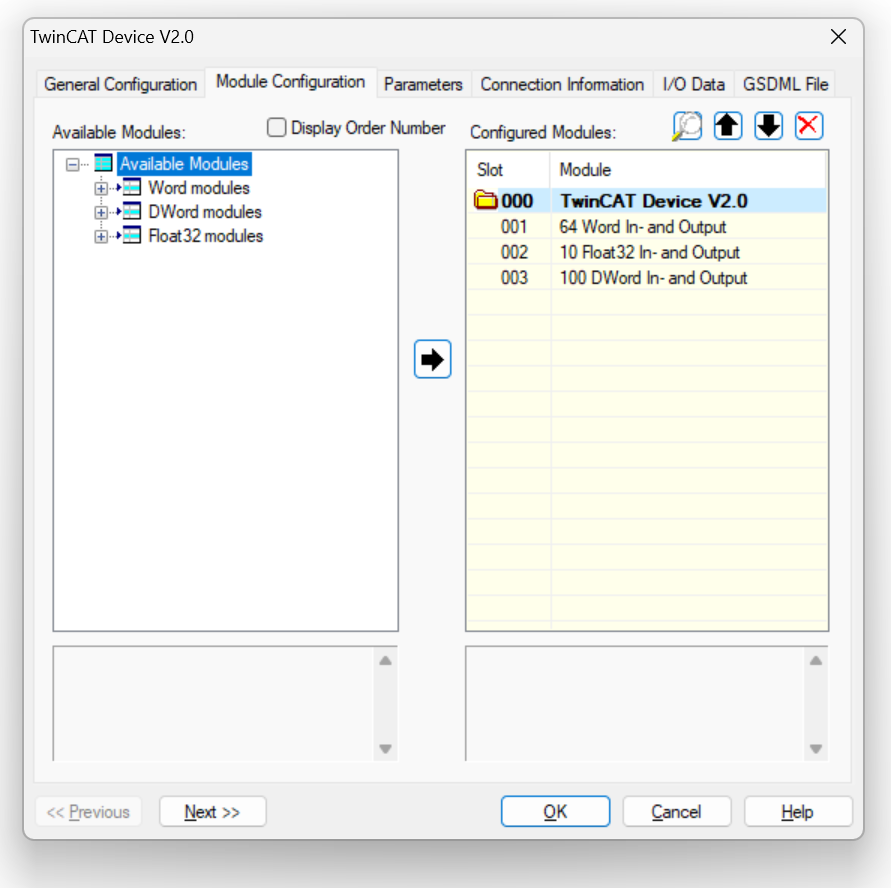Click down arrow of left description scrollbar
891x888 pixels.
click(x=385, y=749)
